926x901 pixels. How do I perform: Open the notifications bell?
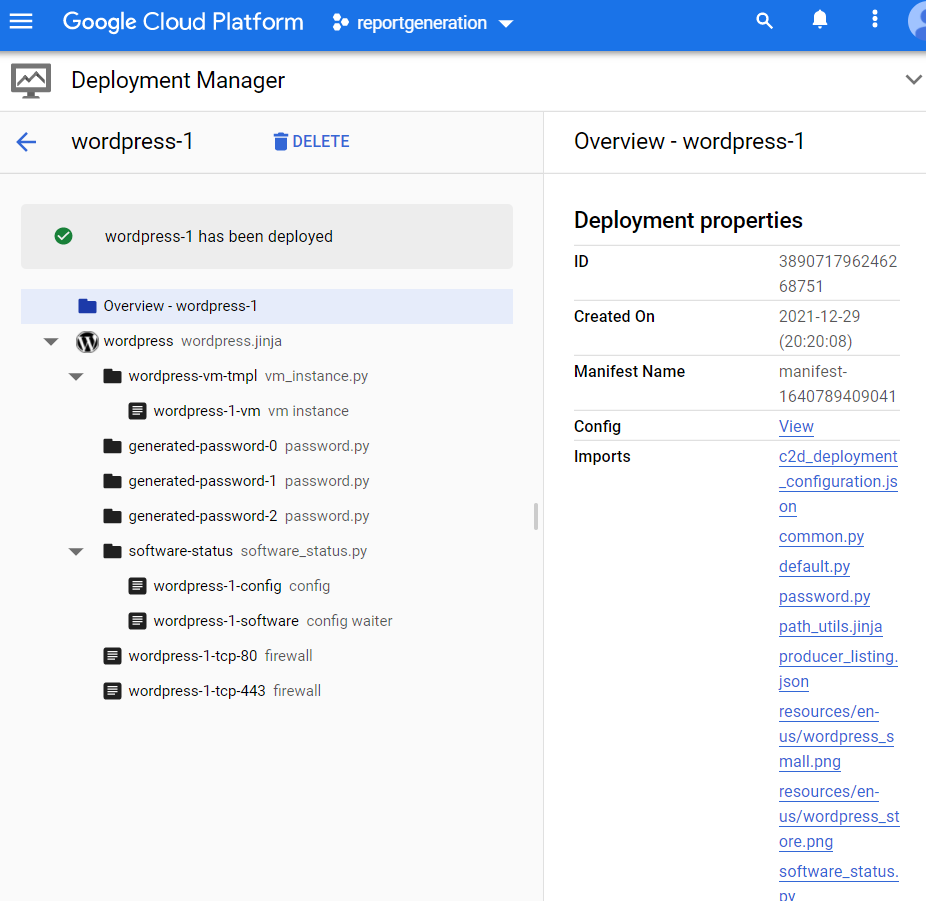(x=820, y=21)
